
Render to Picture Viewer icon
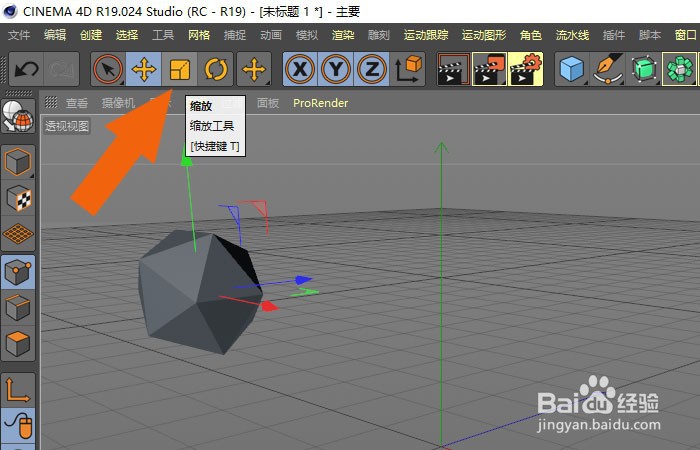point(490,69)
